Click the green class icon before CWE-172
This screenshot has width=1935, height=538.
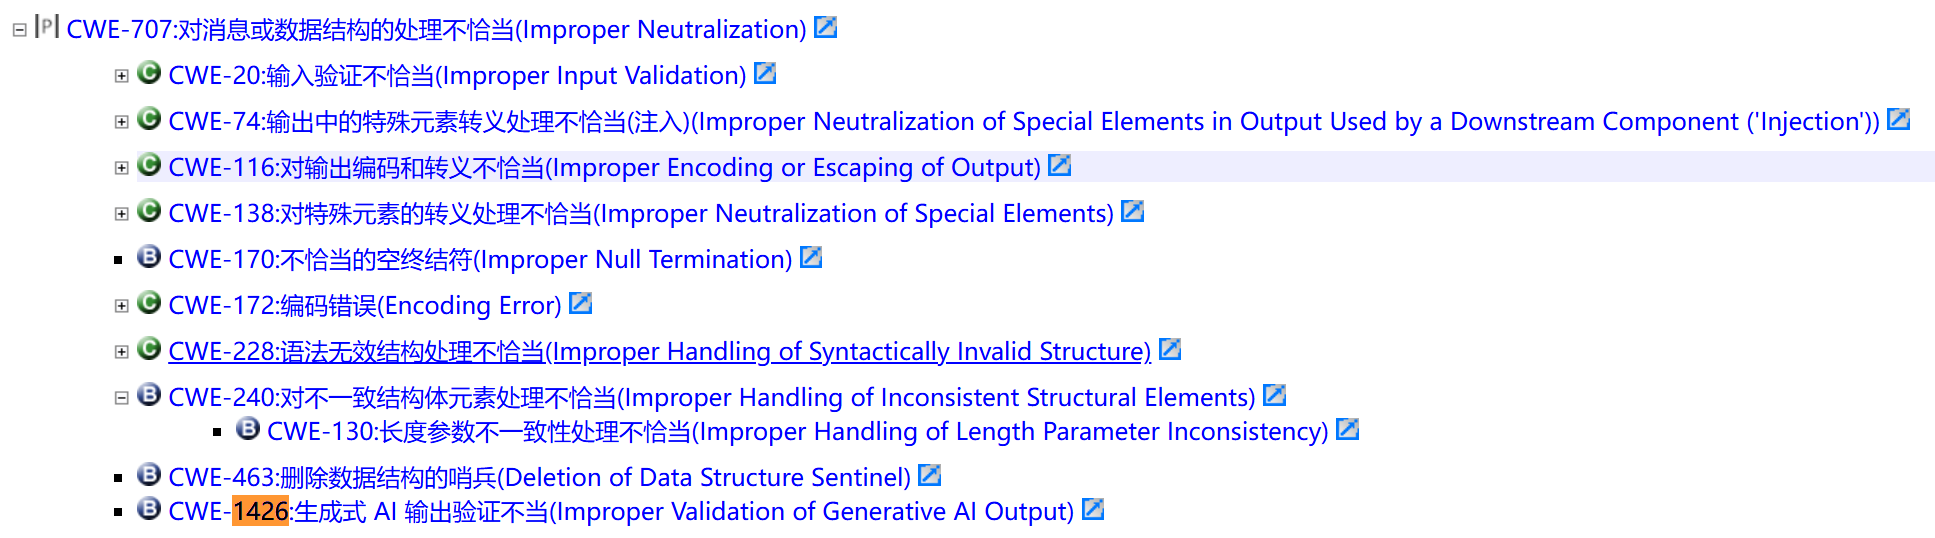coord(149,302)
